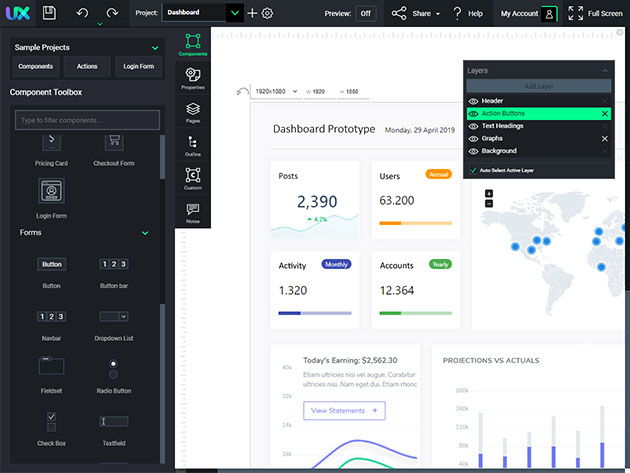The image size is (630, 473).
Task: Open the Login Form sample project
Action: click(139, 66)
